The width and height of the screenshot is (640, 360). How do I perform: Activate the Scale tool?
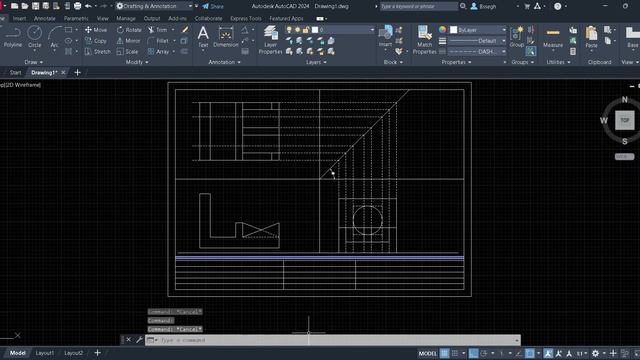point(127,51)
